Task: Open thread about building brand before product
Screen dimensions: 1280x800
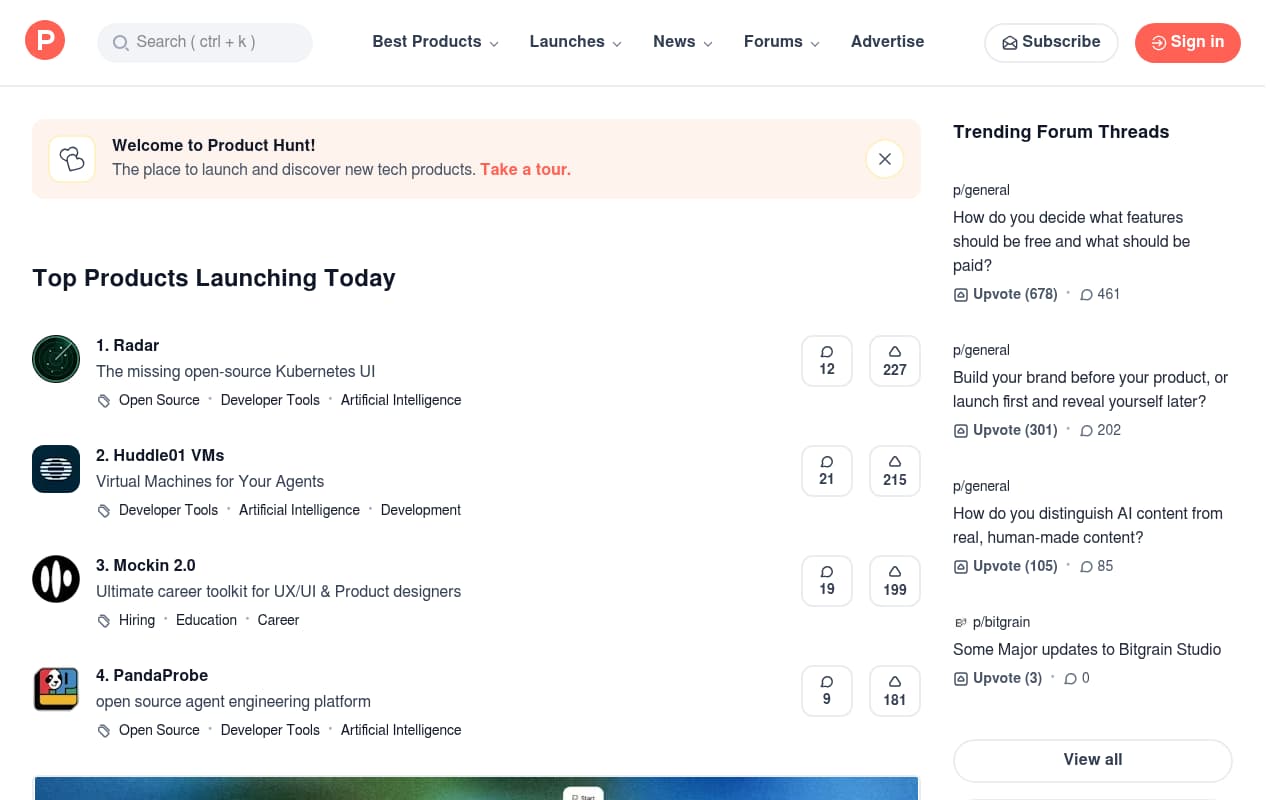Action: point(1090,389)
